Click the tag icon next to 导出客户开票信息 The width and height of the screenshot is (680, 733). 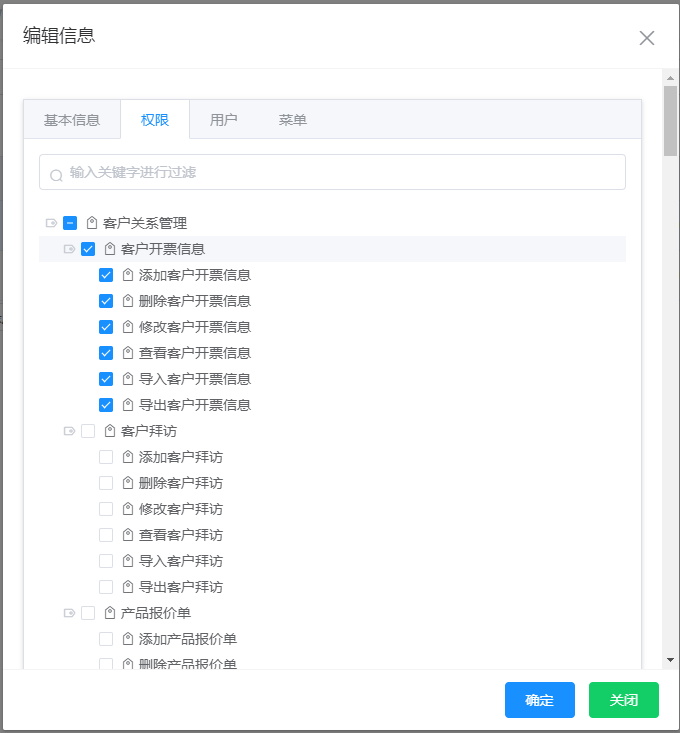click(128, 404)
